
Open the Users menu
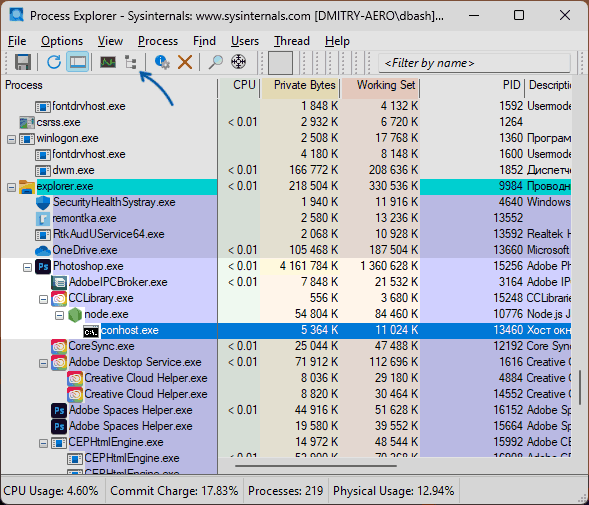coord(245,41)
